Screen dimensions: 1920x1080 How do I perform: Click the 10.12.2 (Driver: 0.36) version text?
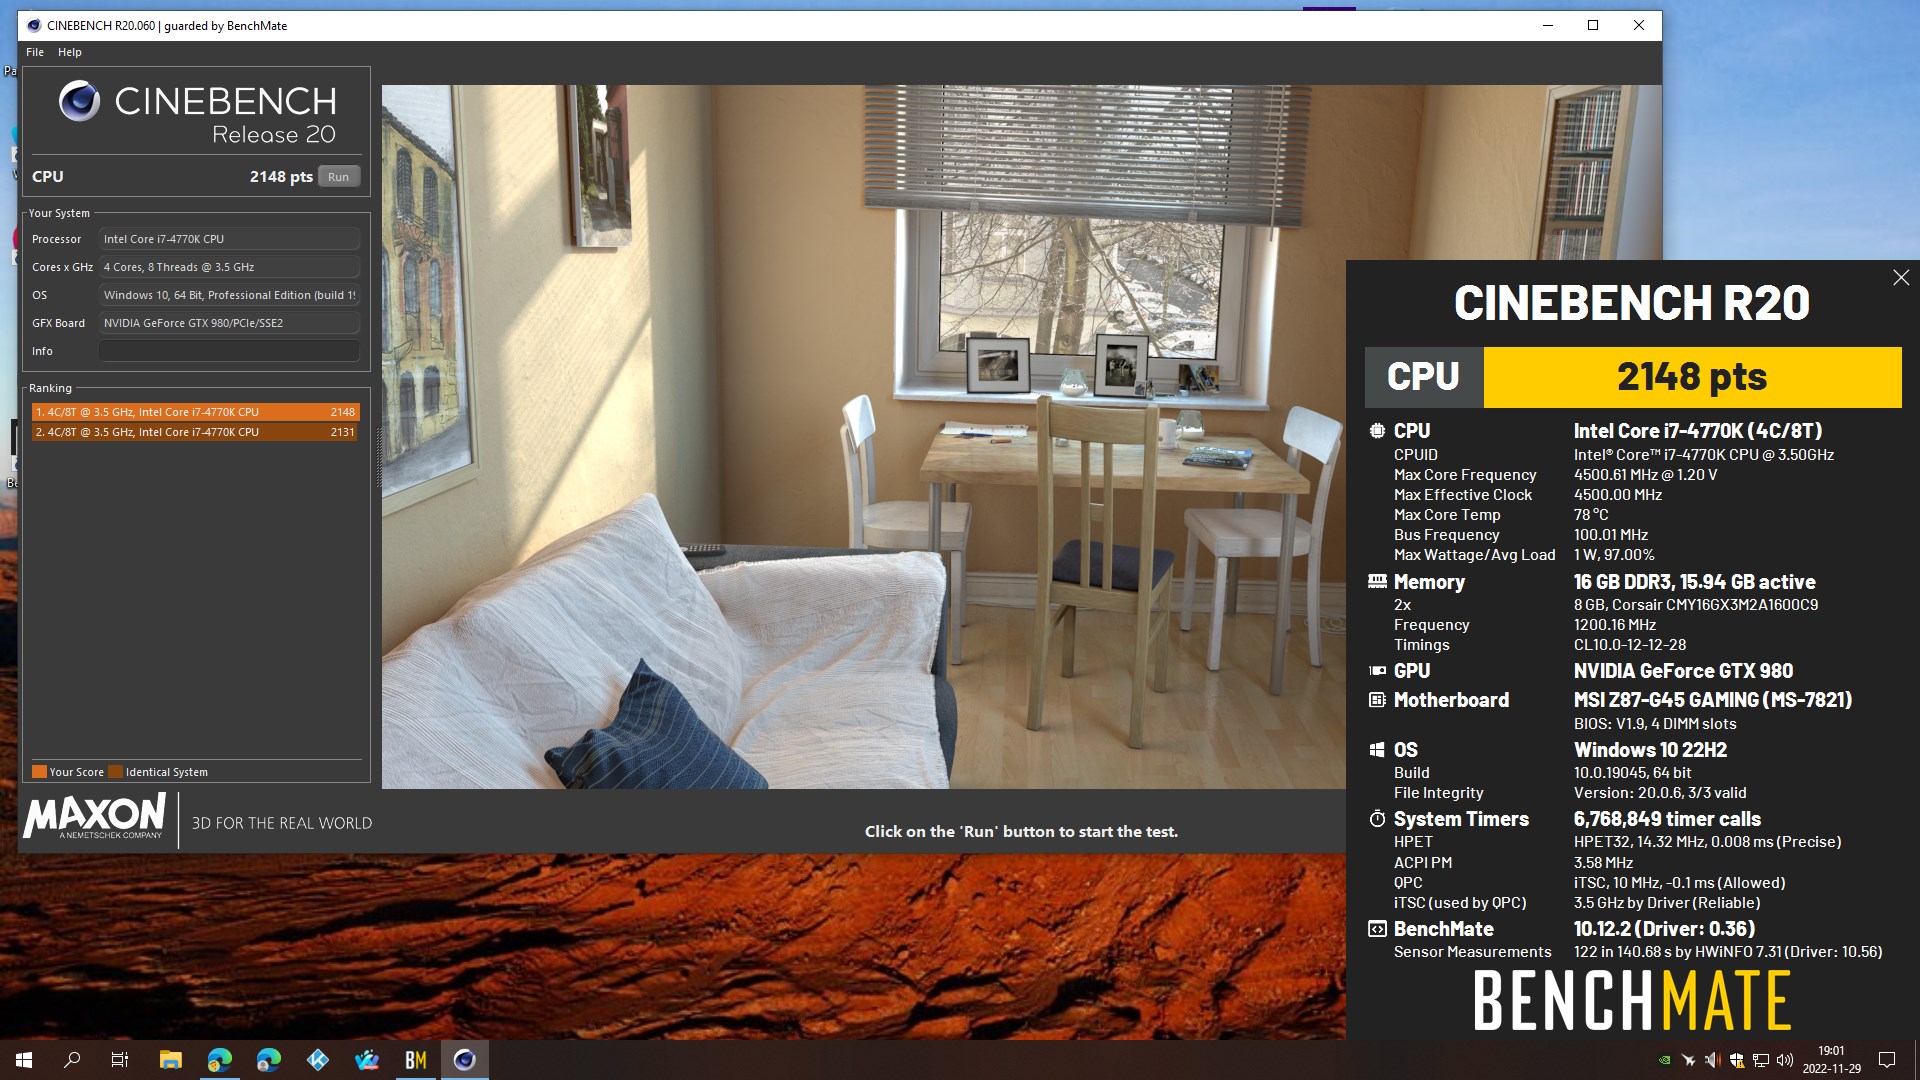tap(1665, 929)
